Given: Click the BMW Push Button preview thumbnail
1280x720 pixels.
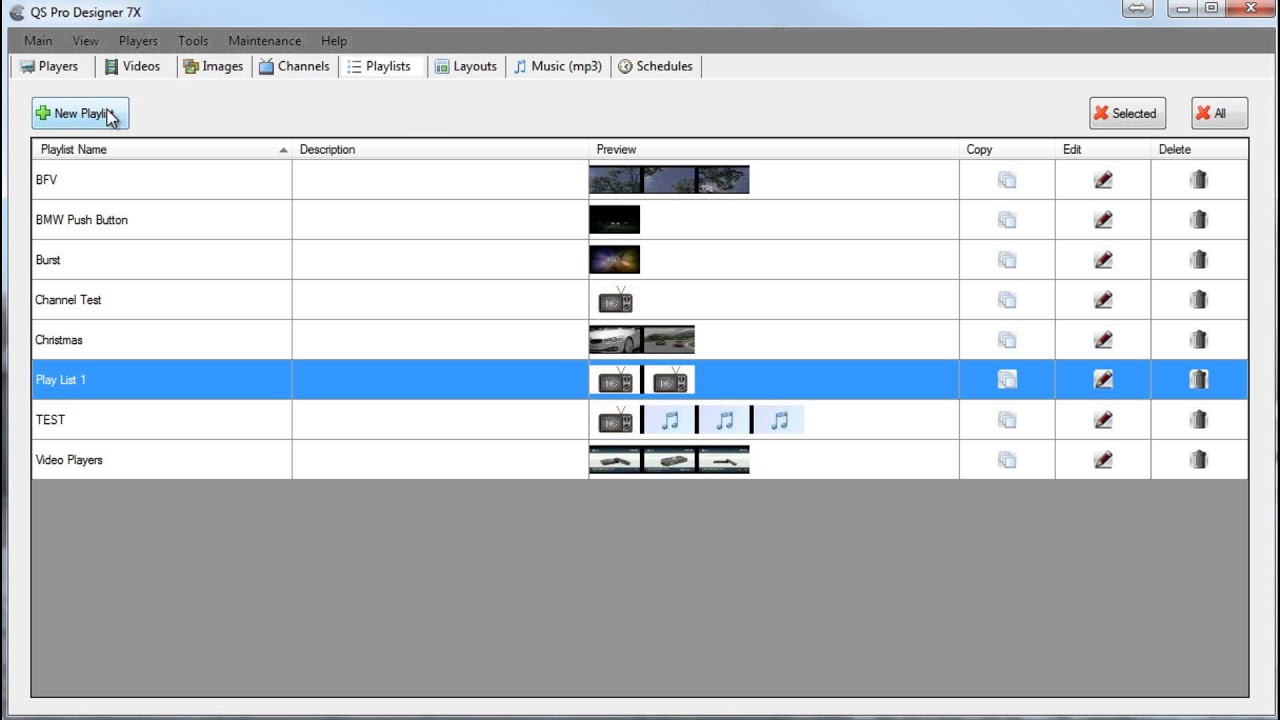Looking at the screenshot, I should click(614, 220).
